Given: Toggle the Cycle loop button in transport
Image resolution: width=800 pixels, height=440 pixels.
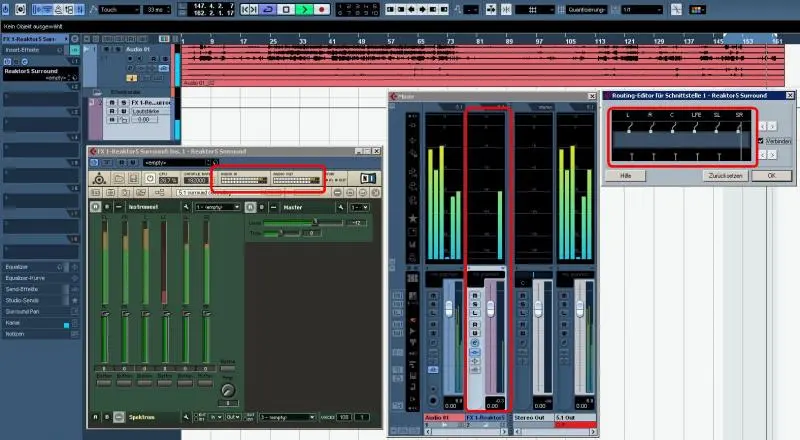Looking at the screenshot, I should point(267,9).
